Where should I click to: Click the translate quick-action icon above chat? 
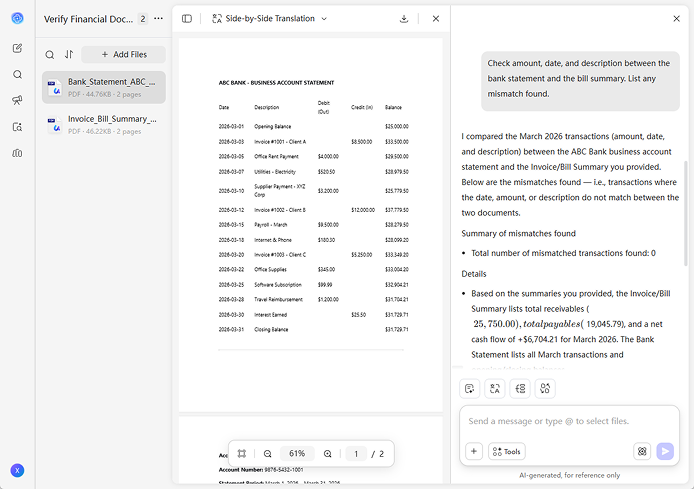coord(495,389)
